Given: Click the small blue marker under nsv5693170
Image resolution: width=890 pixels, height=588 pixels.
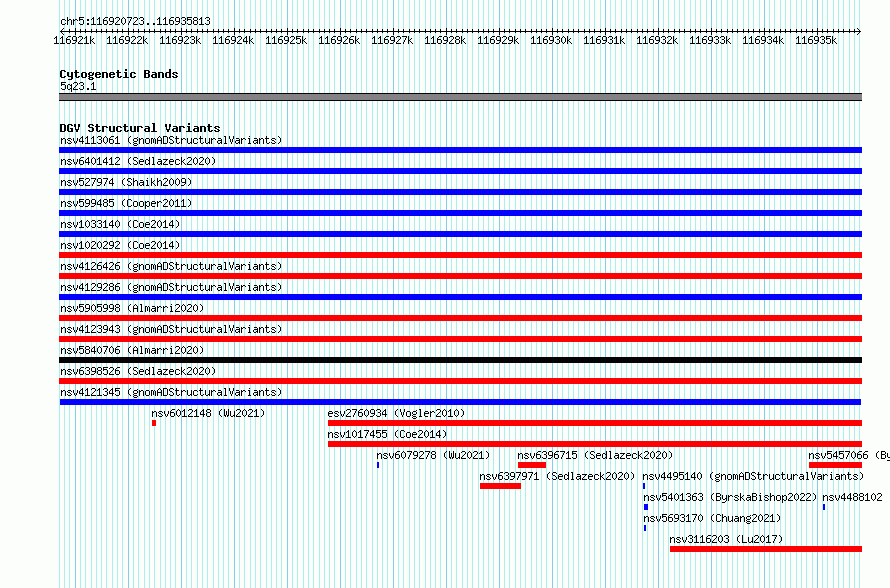Looking at the screenshot, I should tap(645, 528).
